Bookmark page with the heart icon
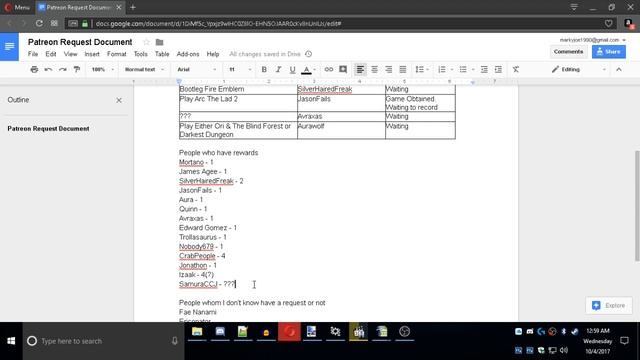The width and height of the screenshot is (640, 360). (x=609, y=24)
